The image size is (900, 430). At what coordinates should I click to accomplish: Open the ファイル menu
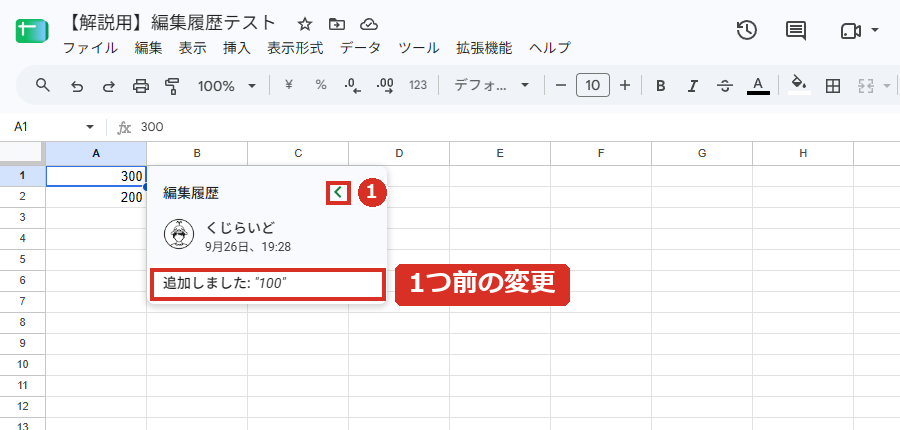(x=90, y=48)
